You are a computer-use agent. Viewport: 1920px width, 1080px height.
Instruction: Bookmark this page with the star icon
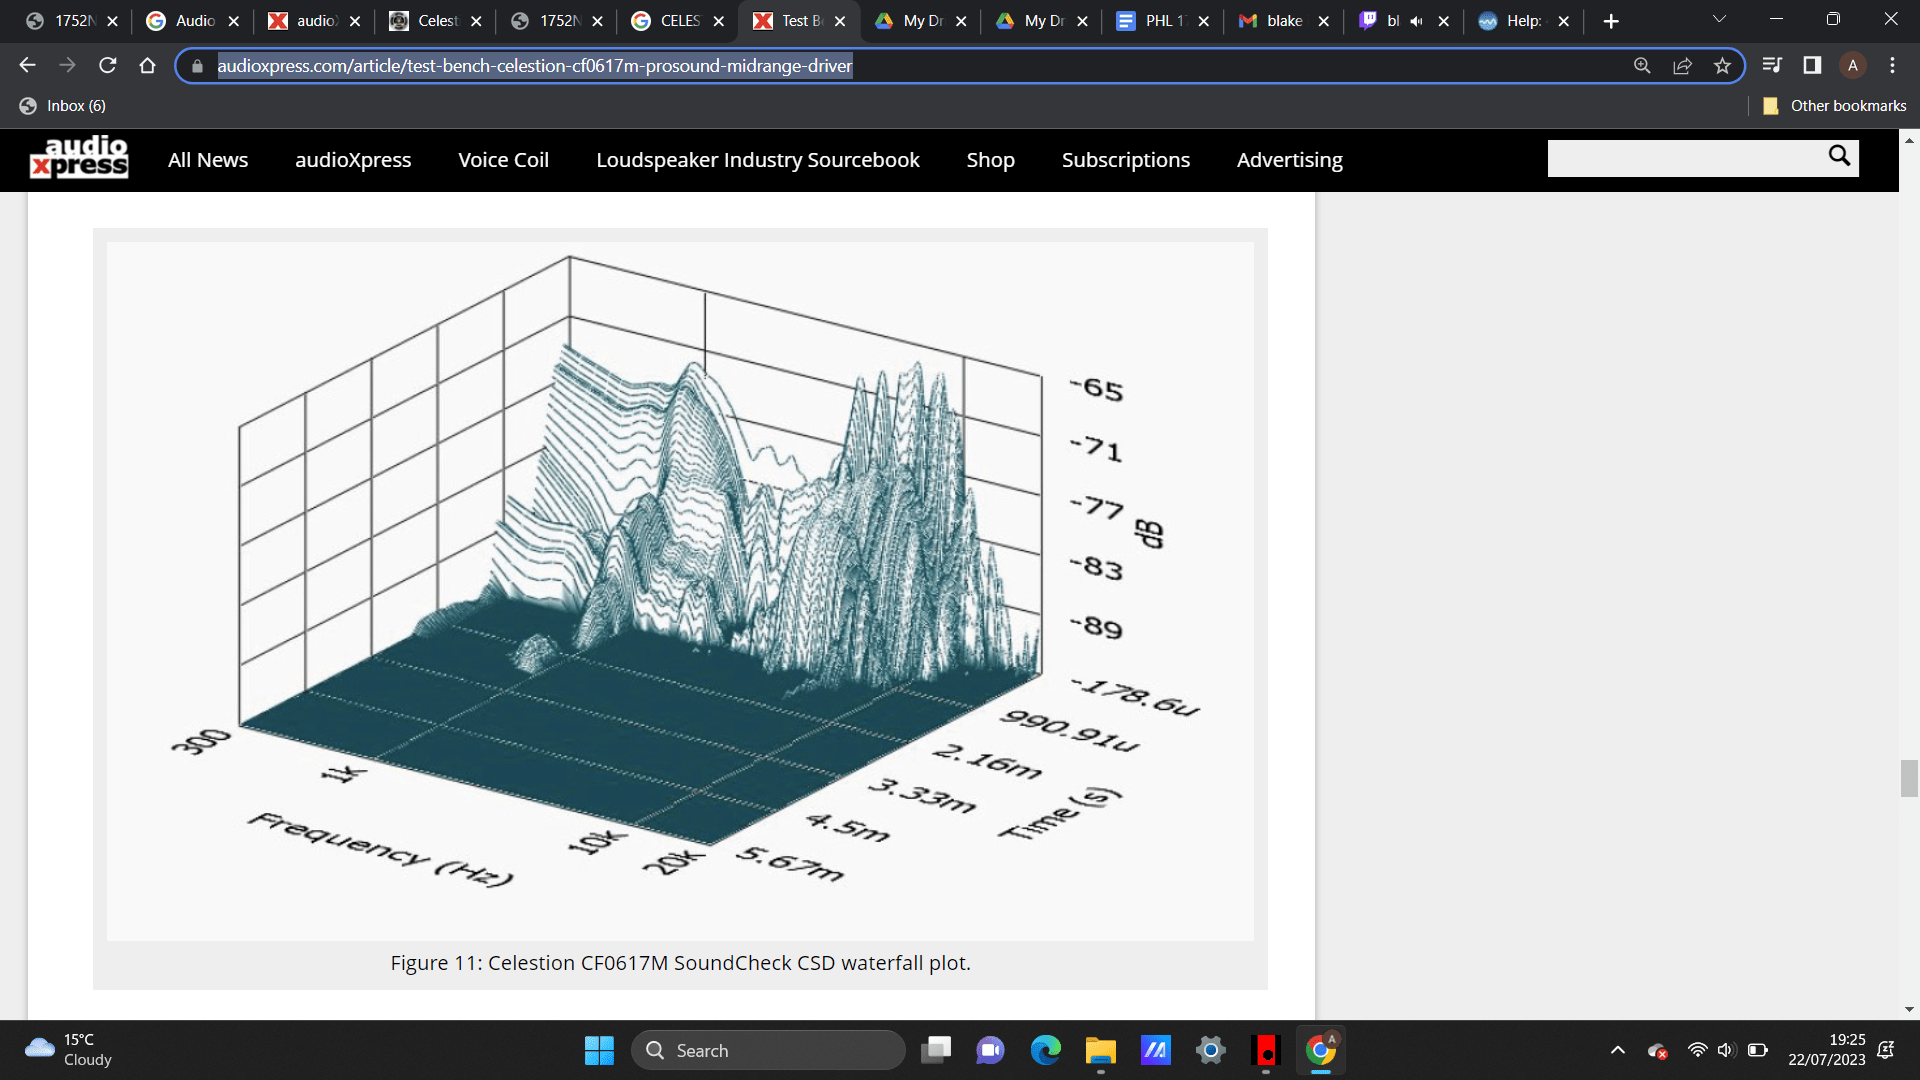(x=1722, y=65)
